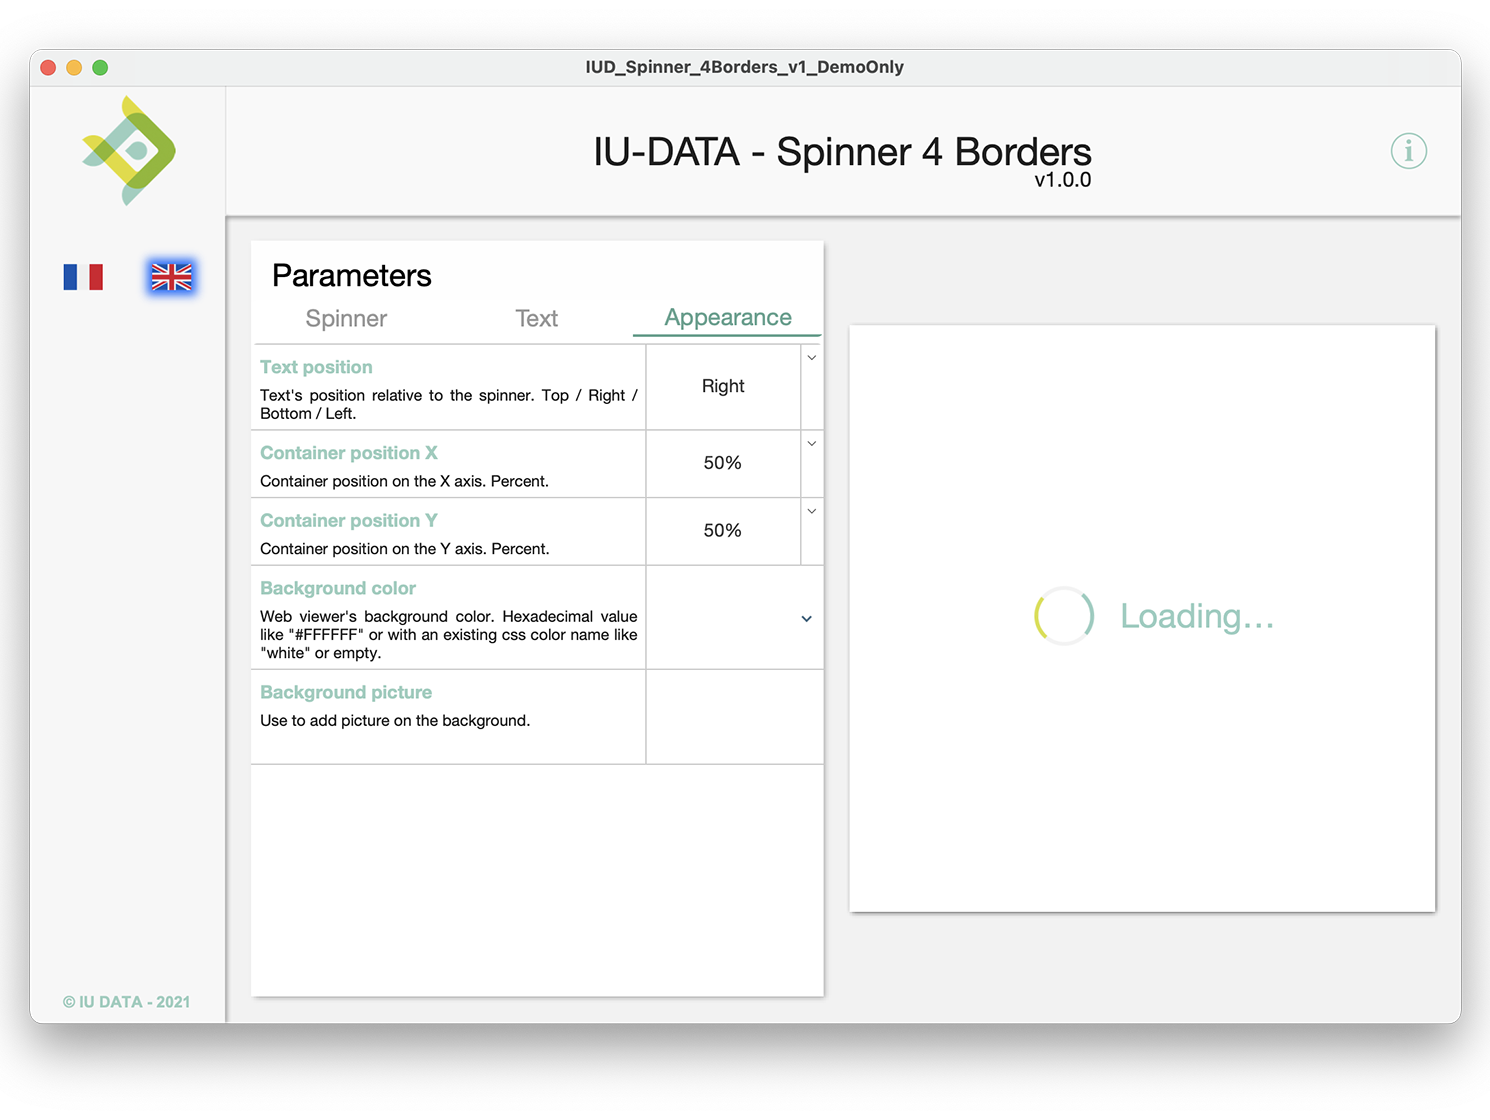Click 'Container position on the Y axis. Percent.'
The width and height of the screenshot is (1490, 1120).
pos(404,549)
